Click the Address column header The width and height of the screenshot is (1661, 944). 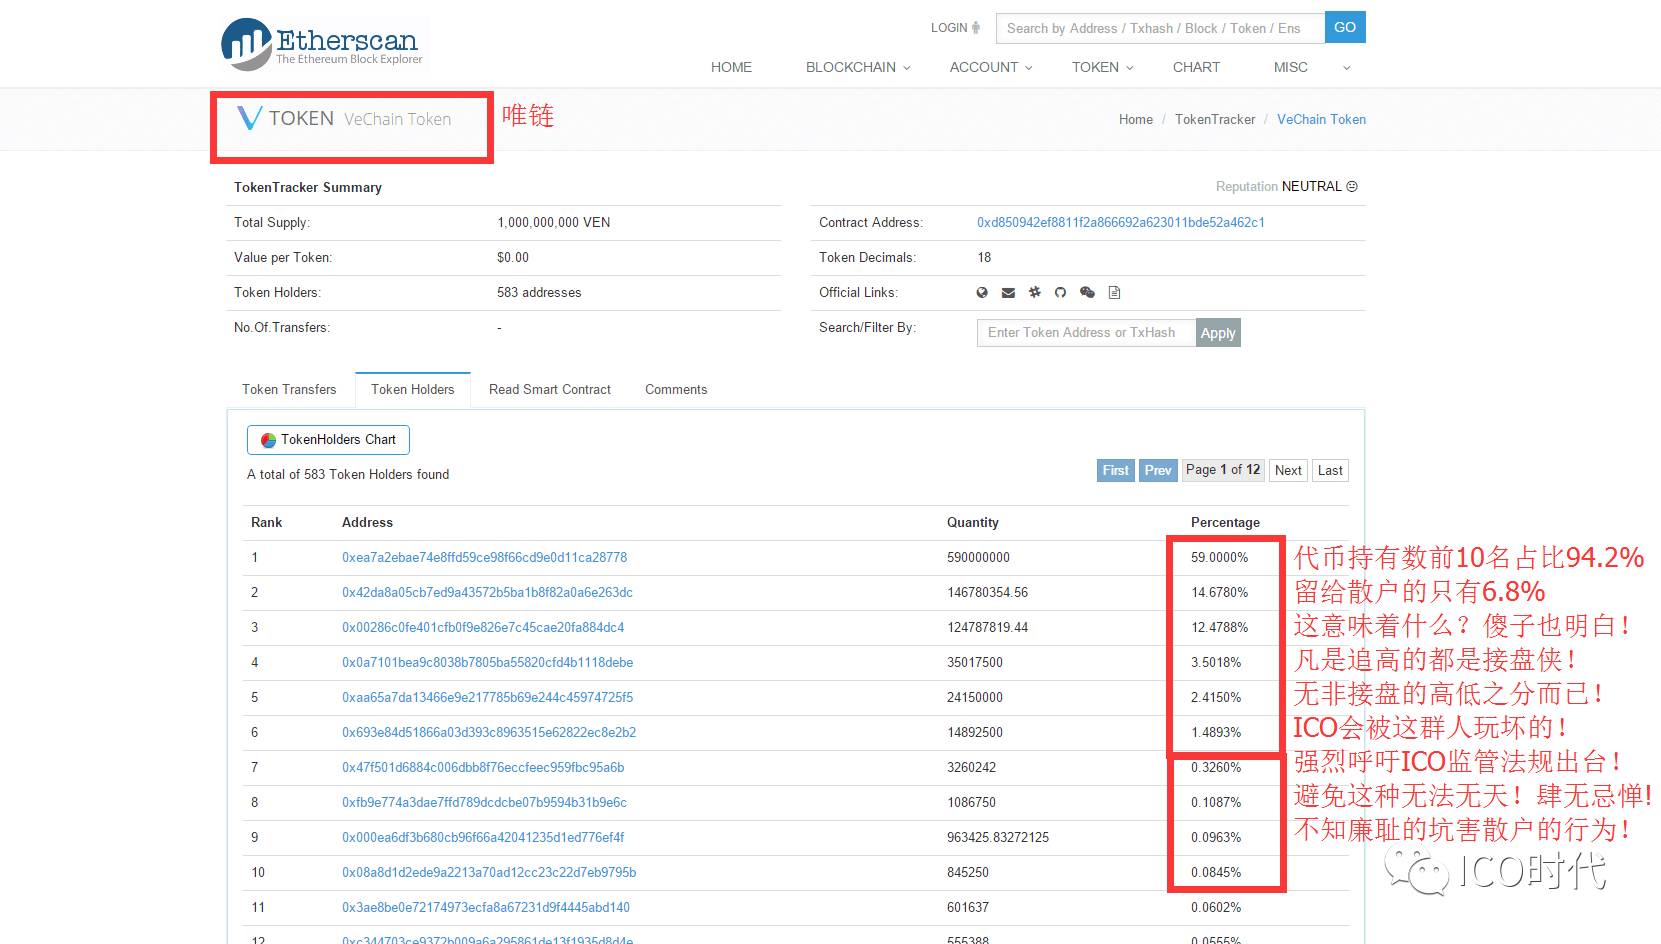pos(367,522)
